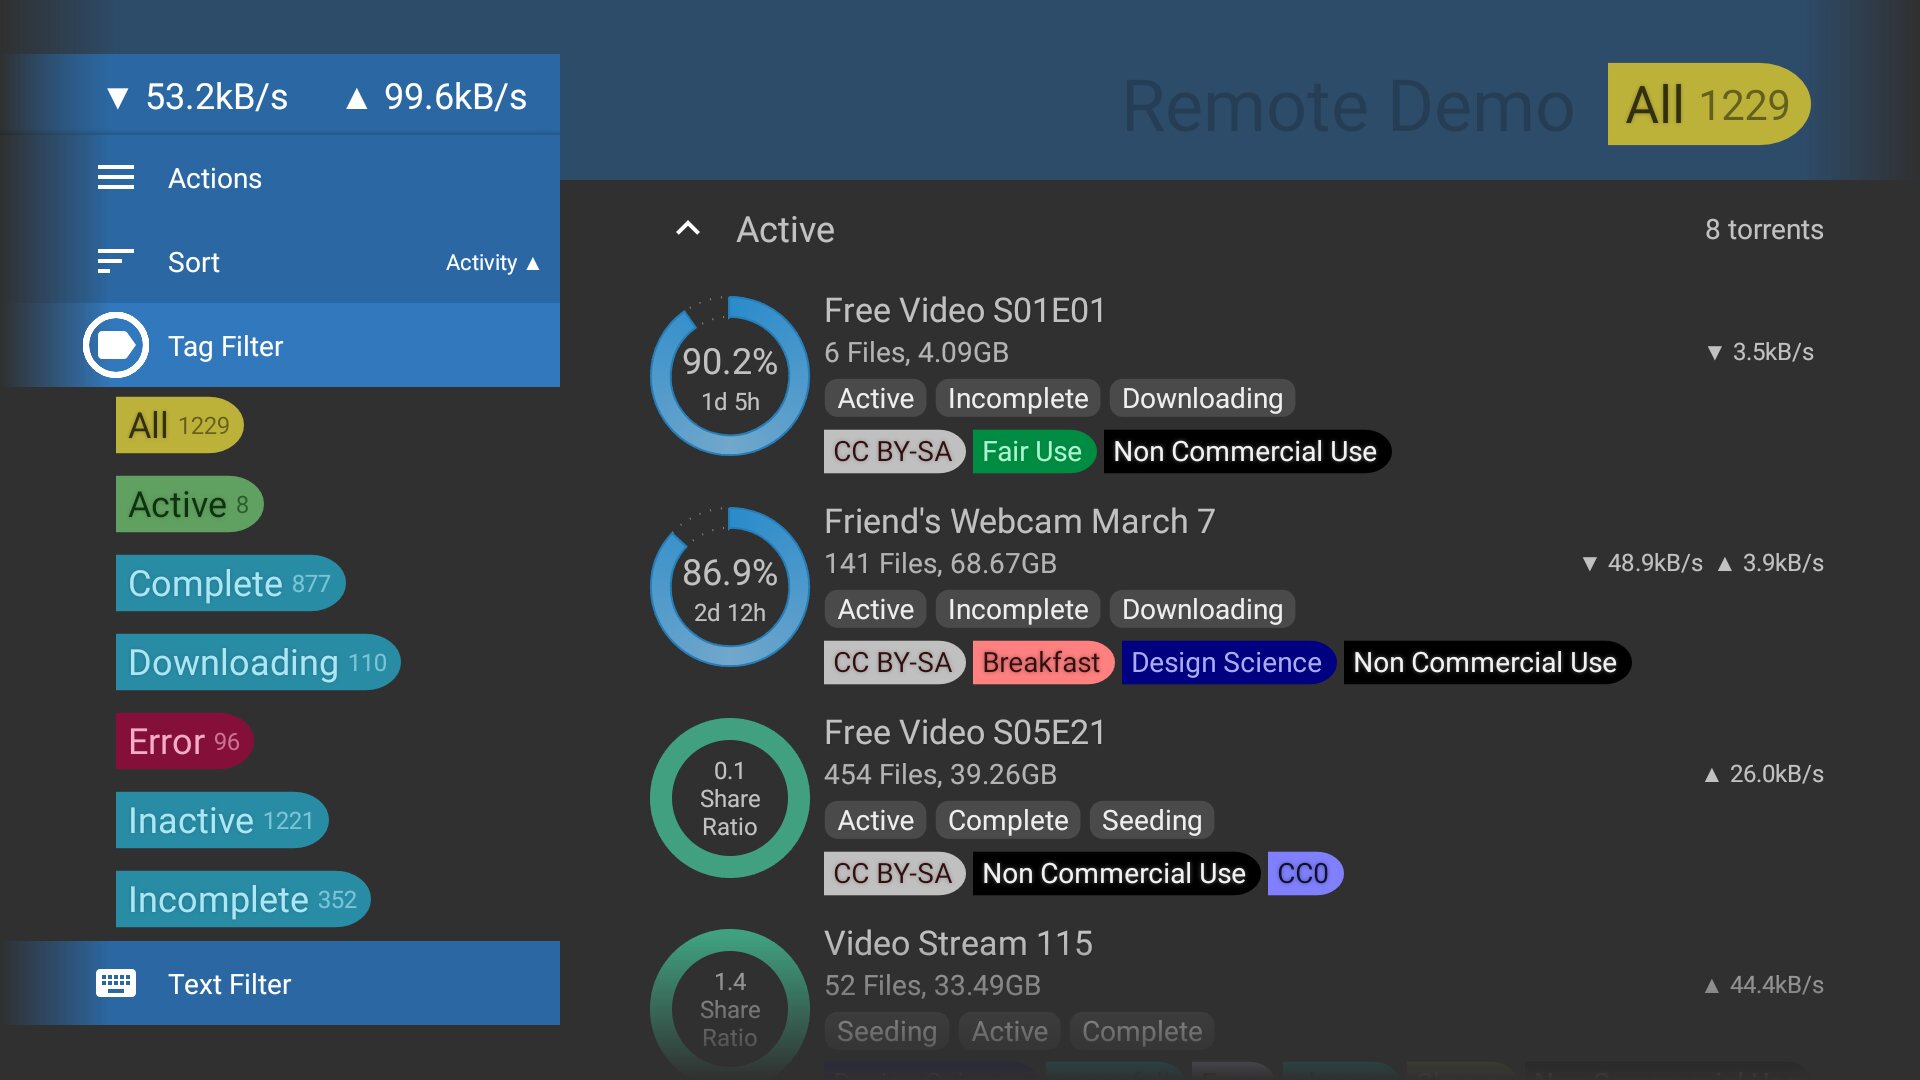Click the Text Filter keyboard icon
The image size is (1920, 1080).
coord(116,984)
